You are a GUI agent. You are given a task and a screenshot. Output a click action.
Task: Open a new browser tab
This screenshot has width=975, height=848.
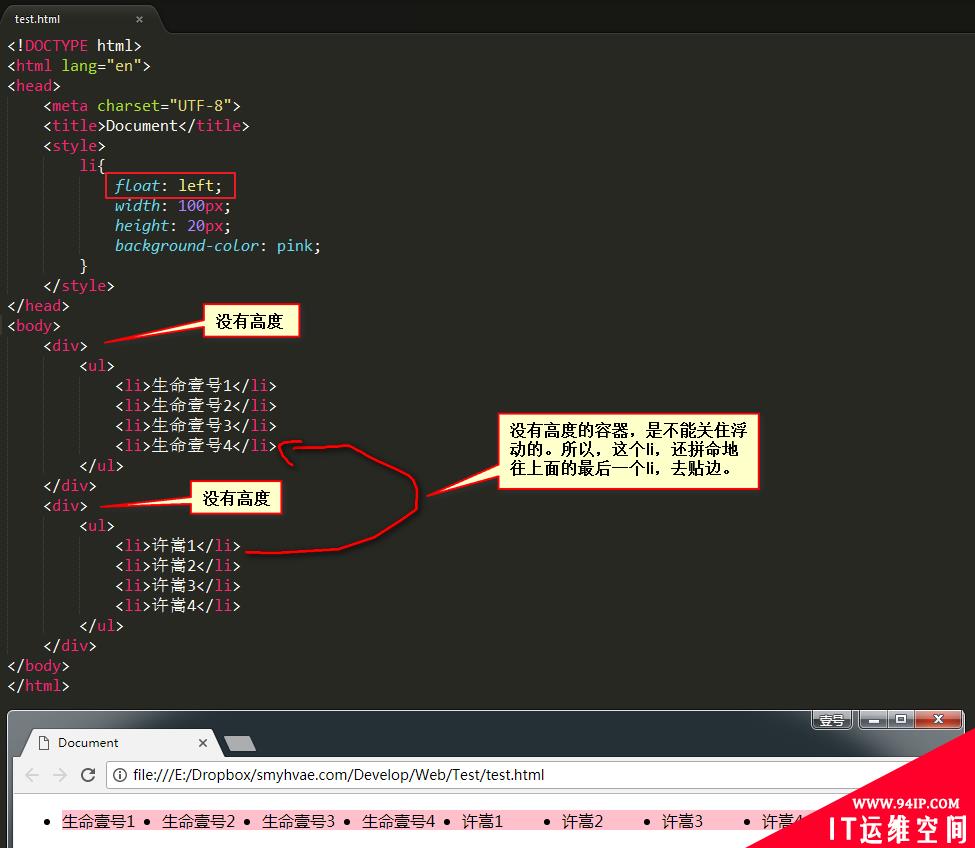(x=240, y=743)
